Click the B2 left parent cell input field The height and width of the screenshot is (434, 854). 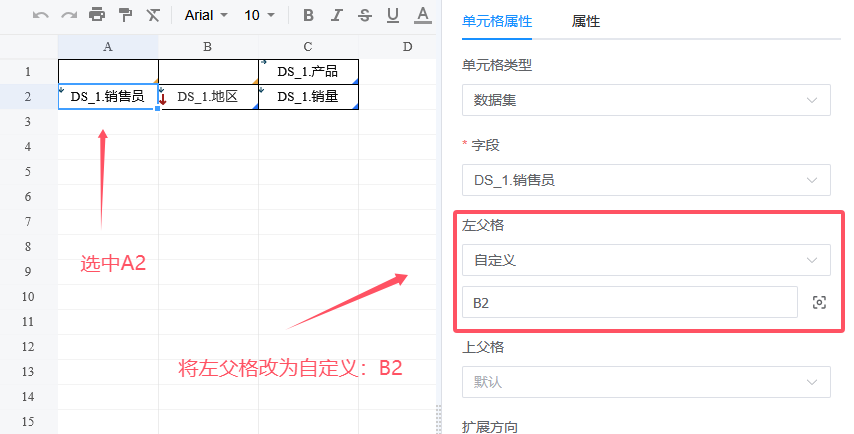click(x=629, y=302)
